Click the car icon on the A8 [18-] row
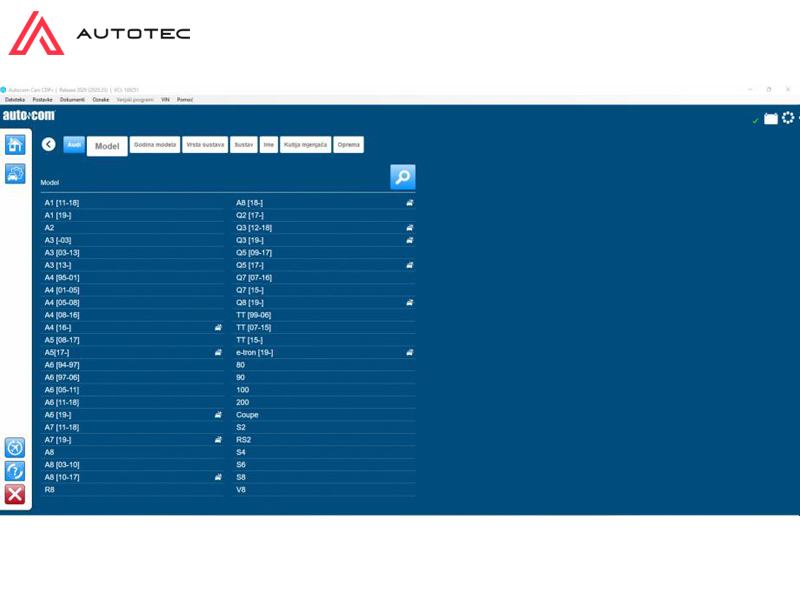 pyautogui.click(x=409, y=203)
